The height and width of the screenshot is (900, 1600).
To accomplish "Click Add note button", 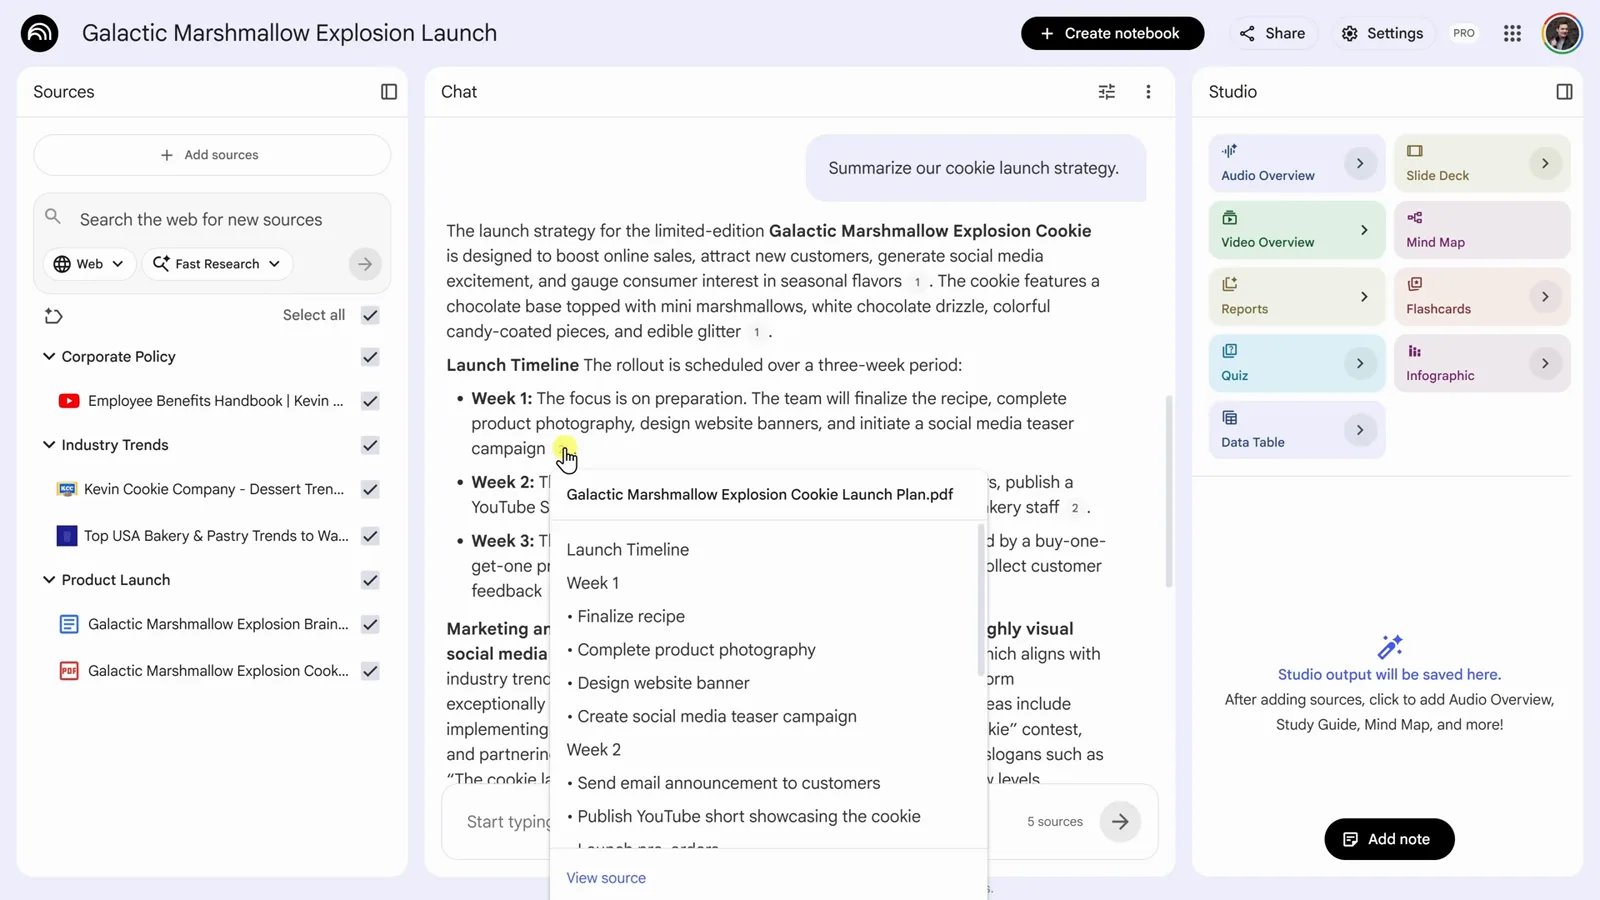I will coord(1389,839).
